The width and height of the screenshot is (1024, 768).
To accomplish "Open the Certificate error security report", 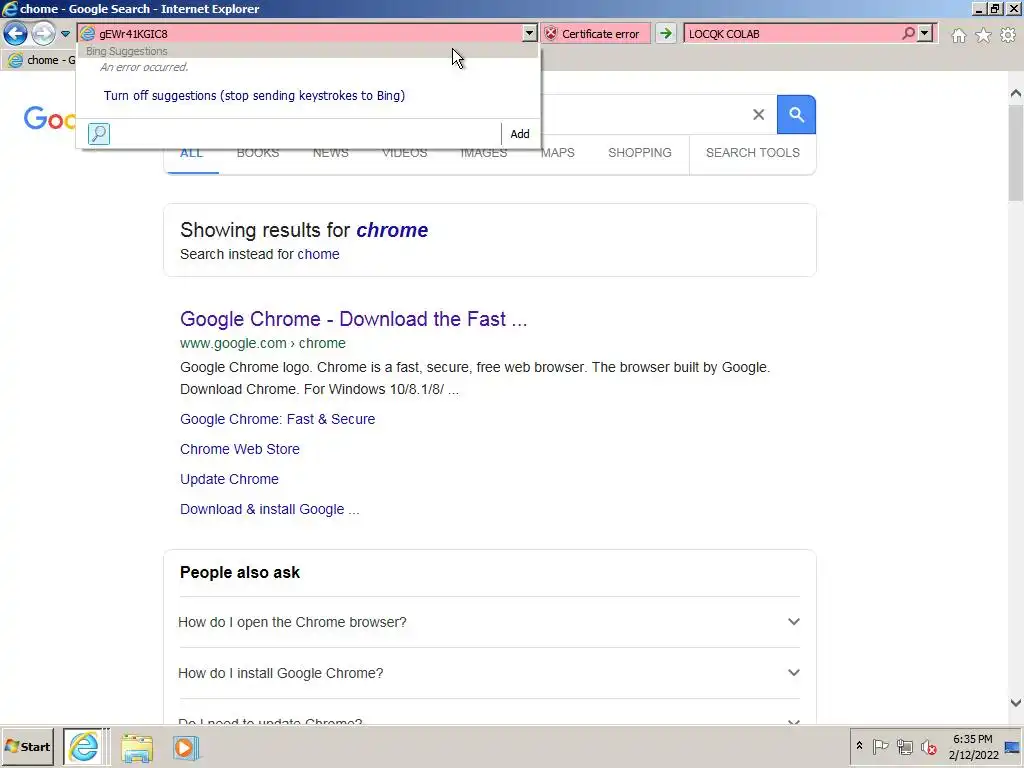I will 594,34.
